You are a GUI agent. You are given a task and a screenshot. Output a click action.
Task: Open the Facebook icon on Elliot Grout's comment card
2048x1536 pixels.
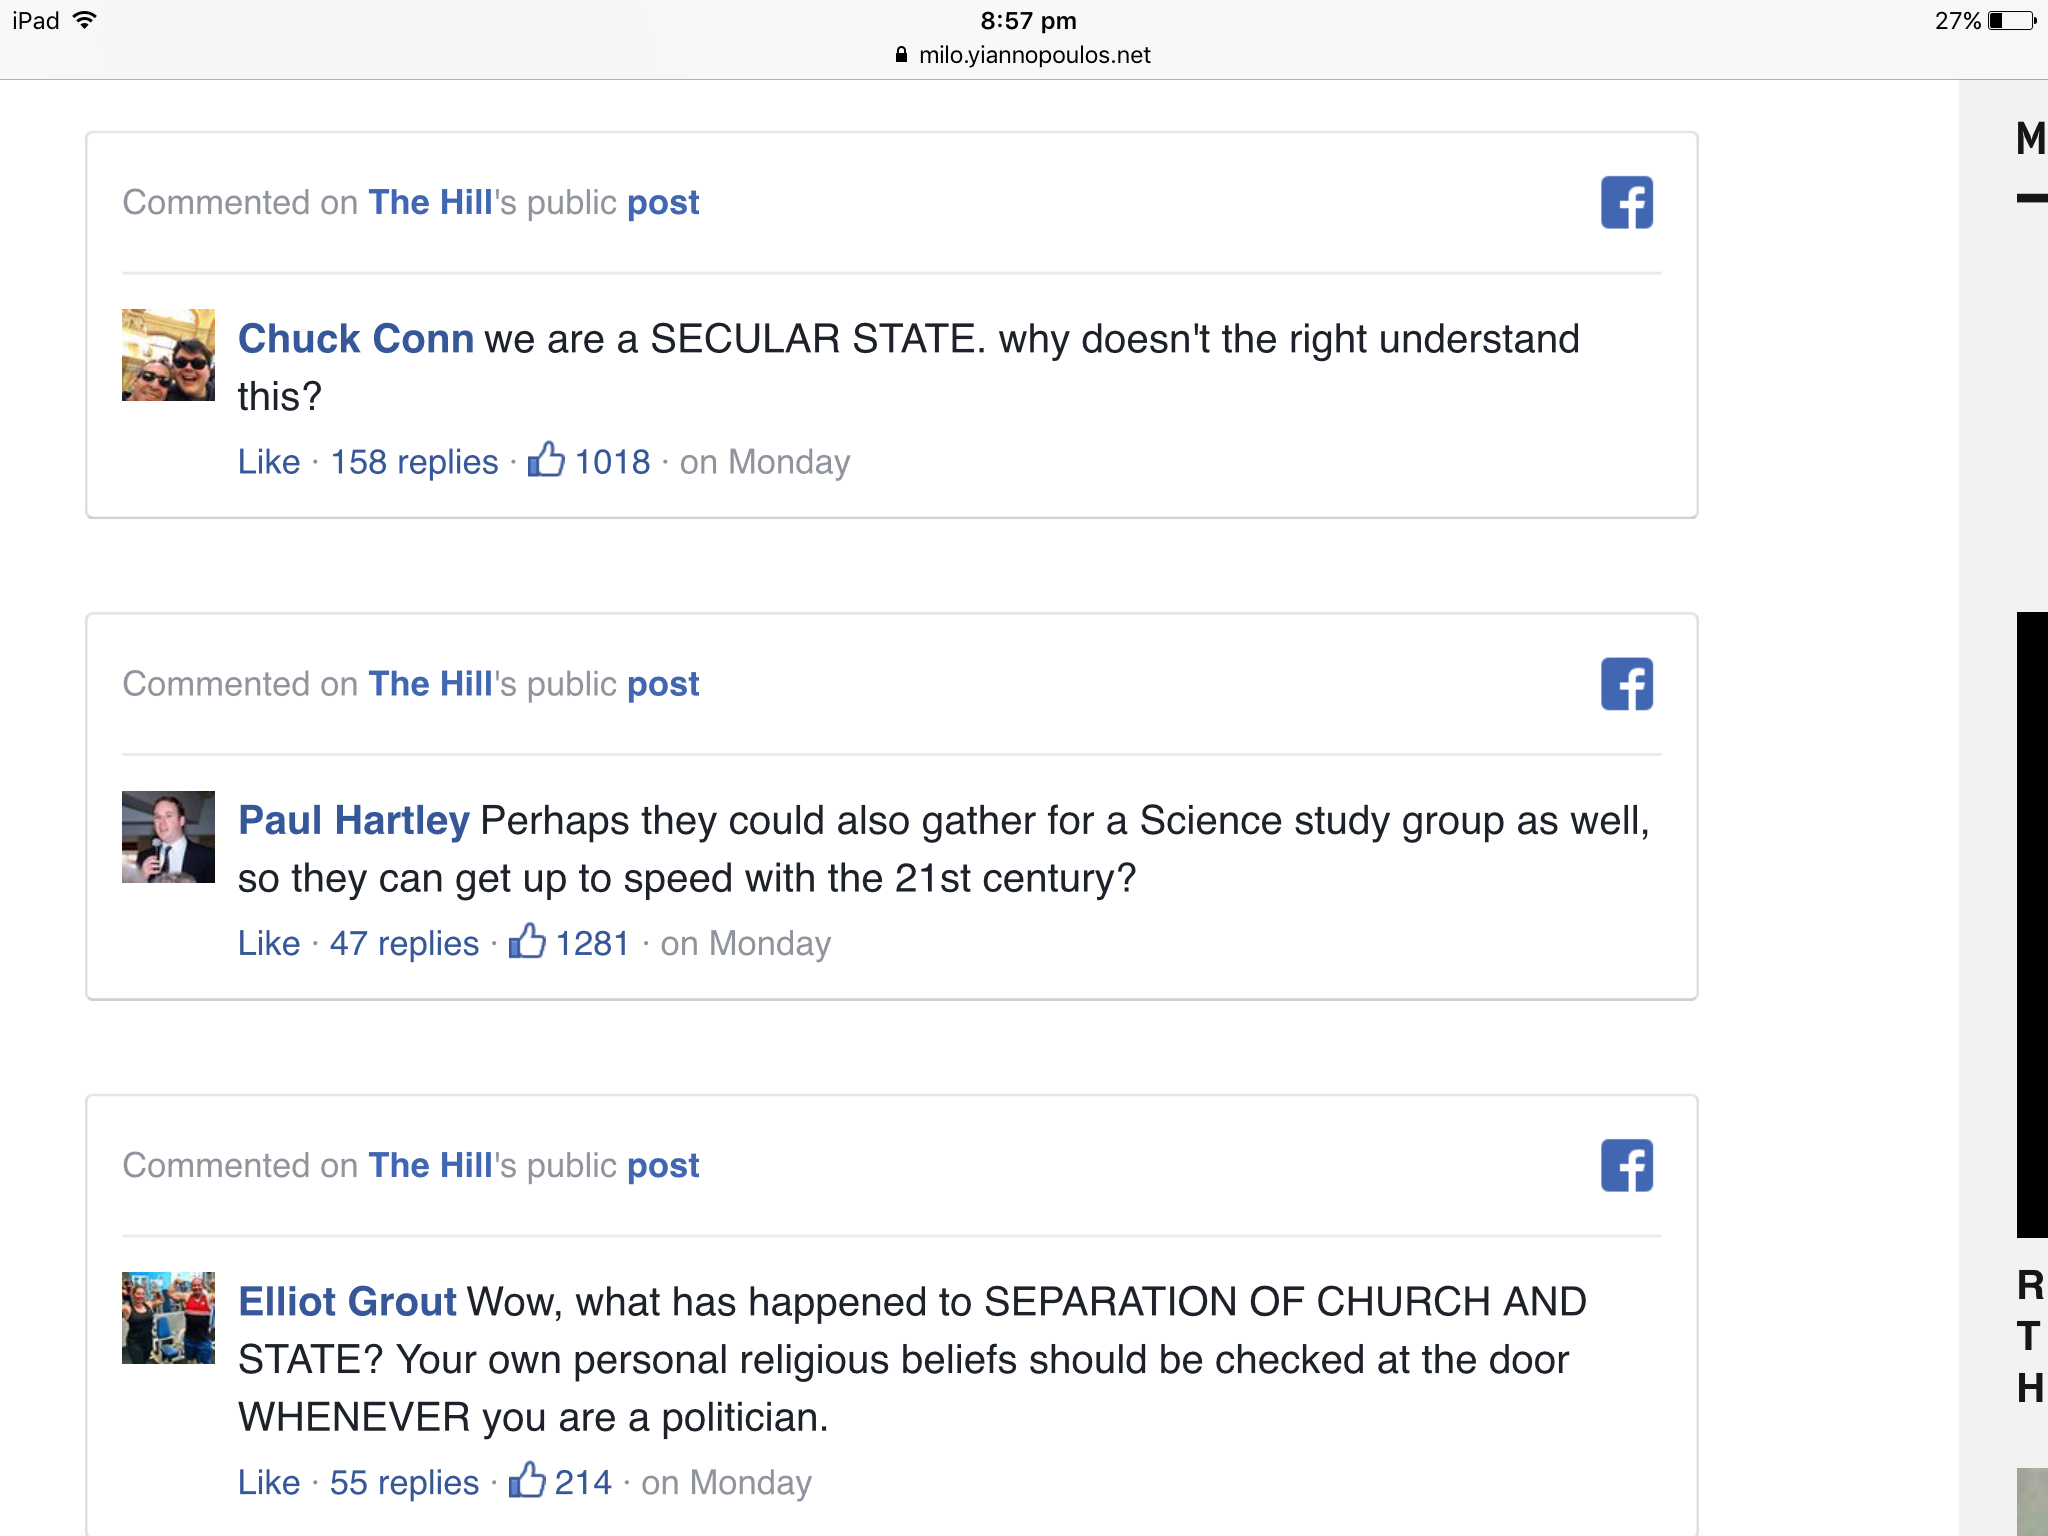[x=1626, y=1165]
